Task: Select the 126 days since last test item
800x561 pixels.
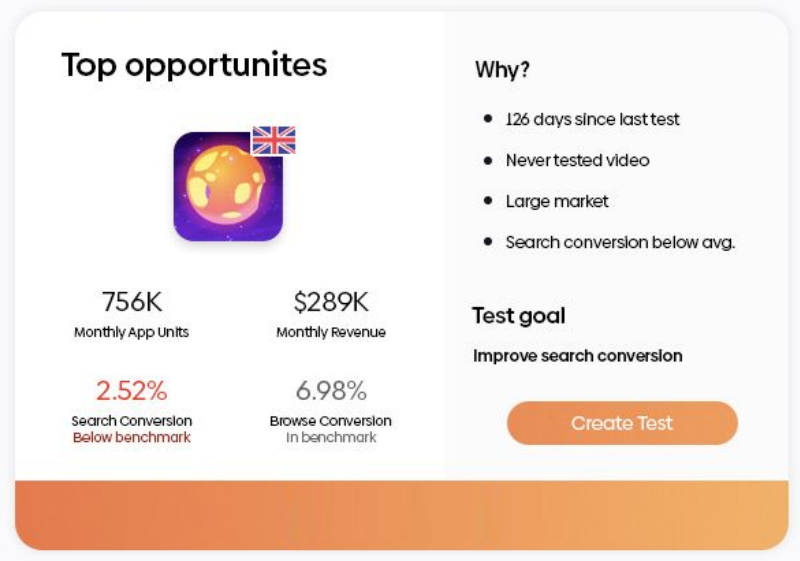Action: click(x=592, y=119)
